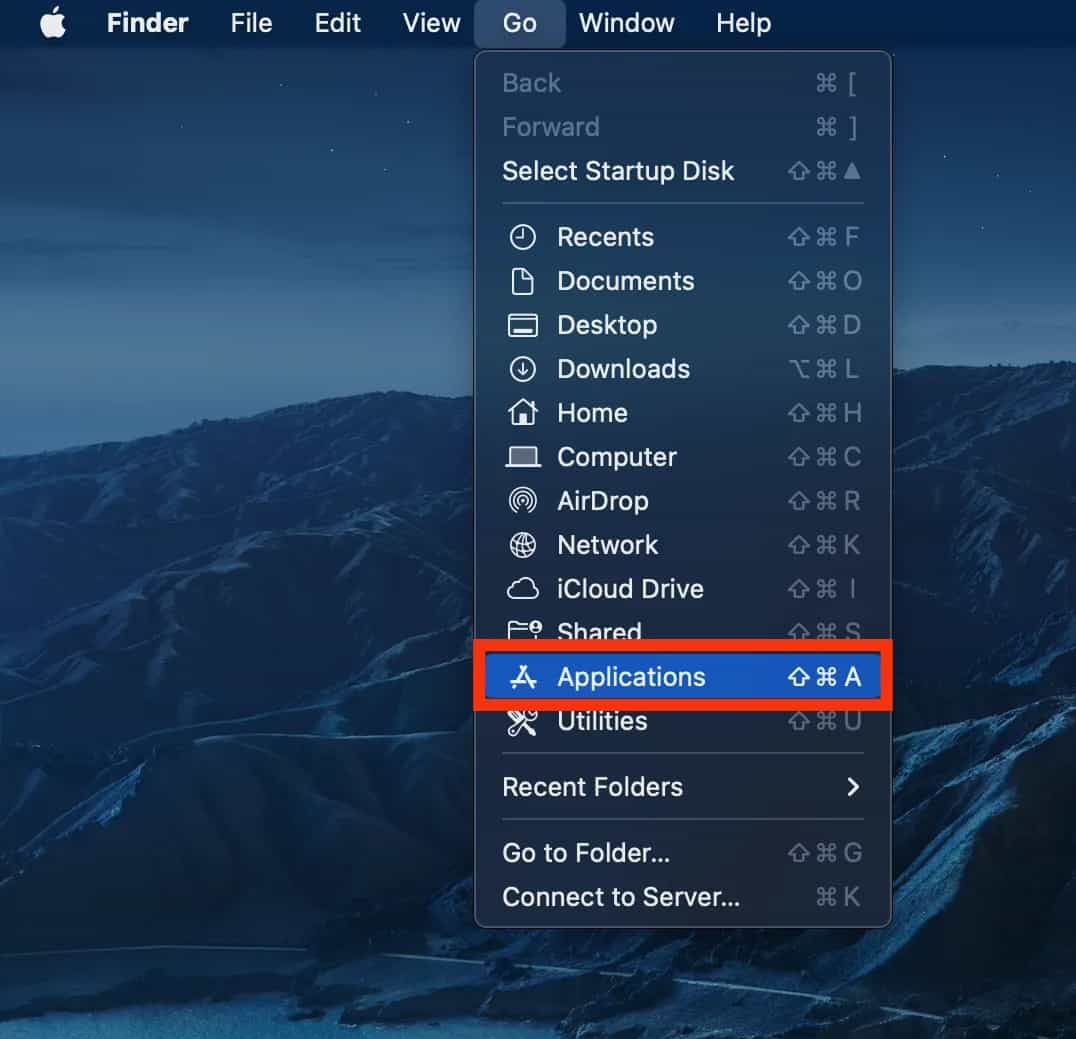This screenshot has width=1076, height=1039.
Task: Open the File menu
Action: (251, 23)
